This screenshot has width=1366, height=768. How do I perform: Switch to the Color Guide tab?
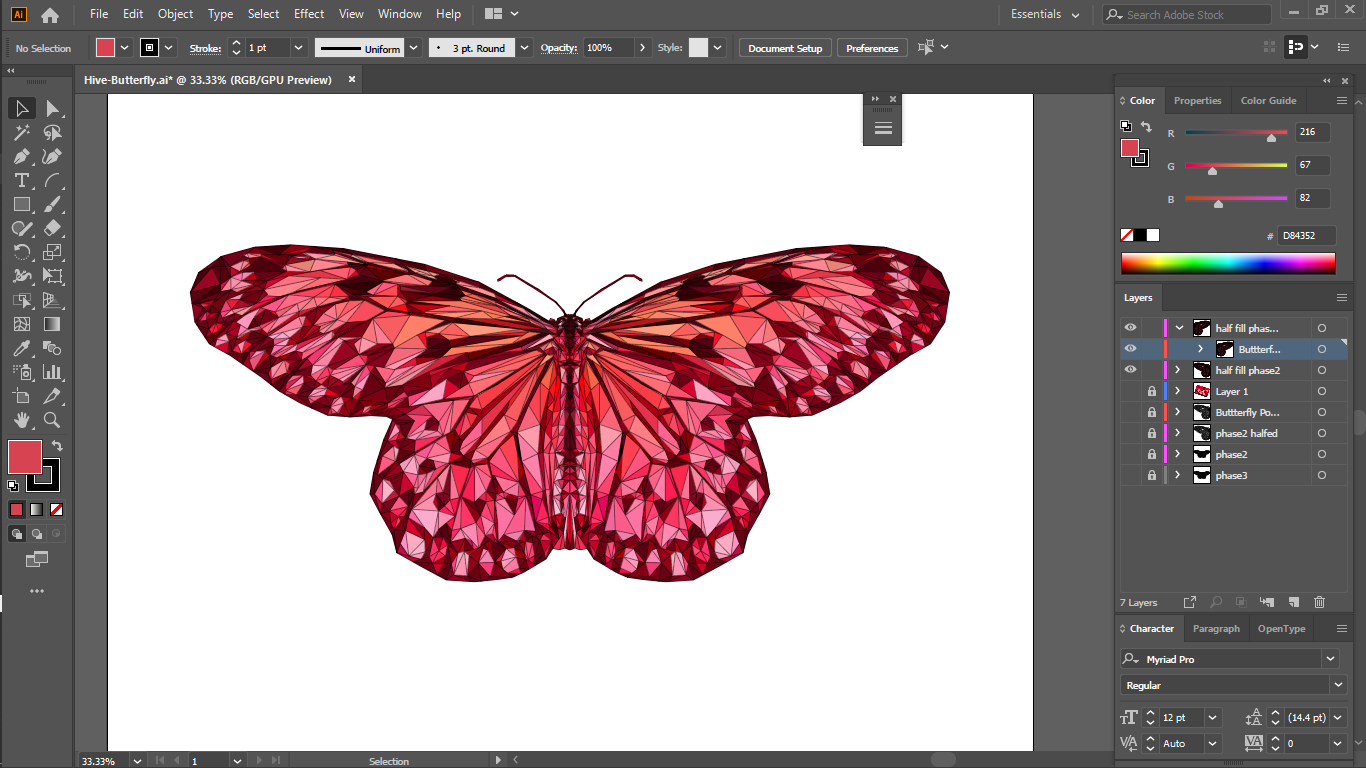[x=1268, y=101]
